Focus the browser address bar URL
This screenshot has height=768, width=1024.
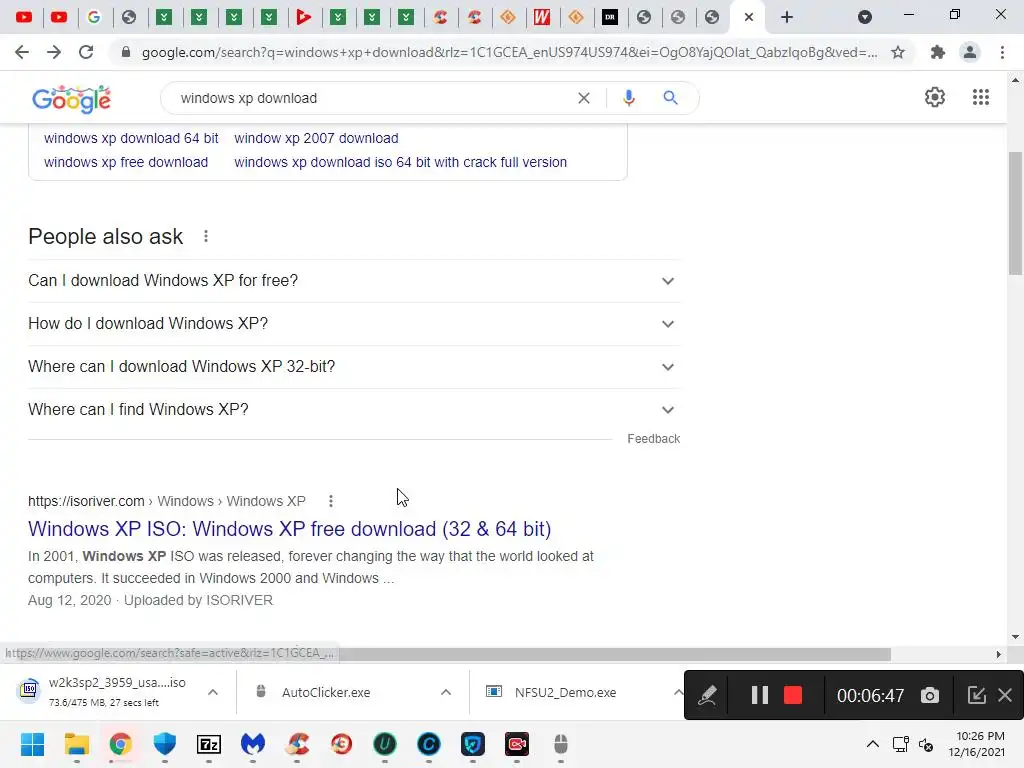point(509,52)
